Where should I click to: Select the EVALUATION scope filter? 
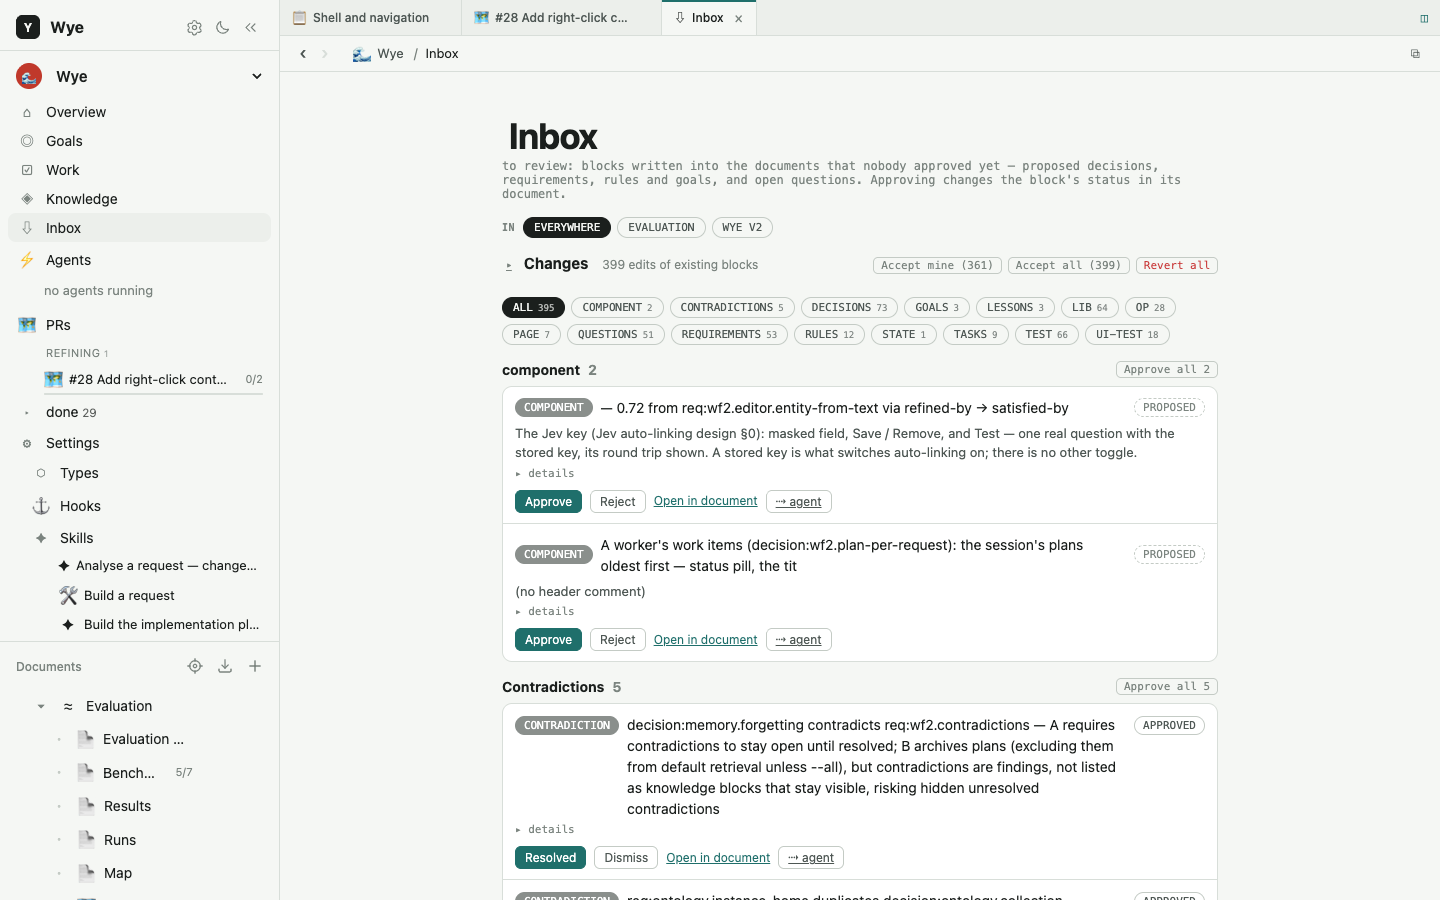661,228
